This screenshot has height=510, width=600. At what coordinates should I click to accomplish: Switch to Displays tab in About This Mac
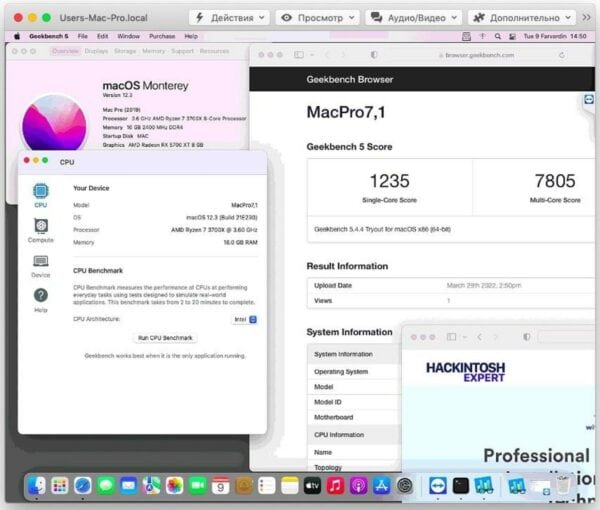[96, 51]
